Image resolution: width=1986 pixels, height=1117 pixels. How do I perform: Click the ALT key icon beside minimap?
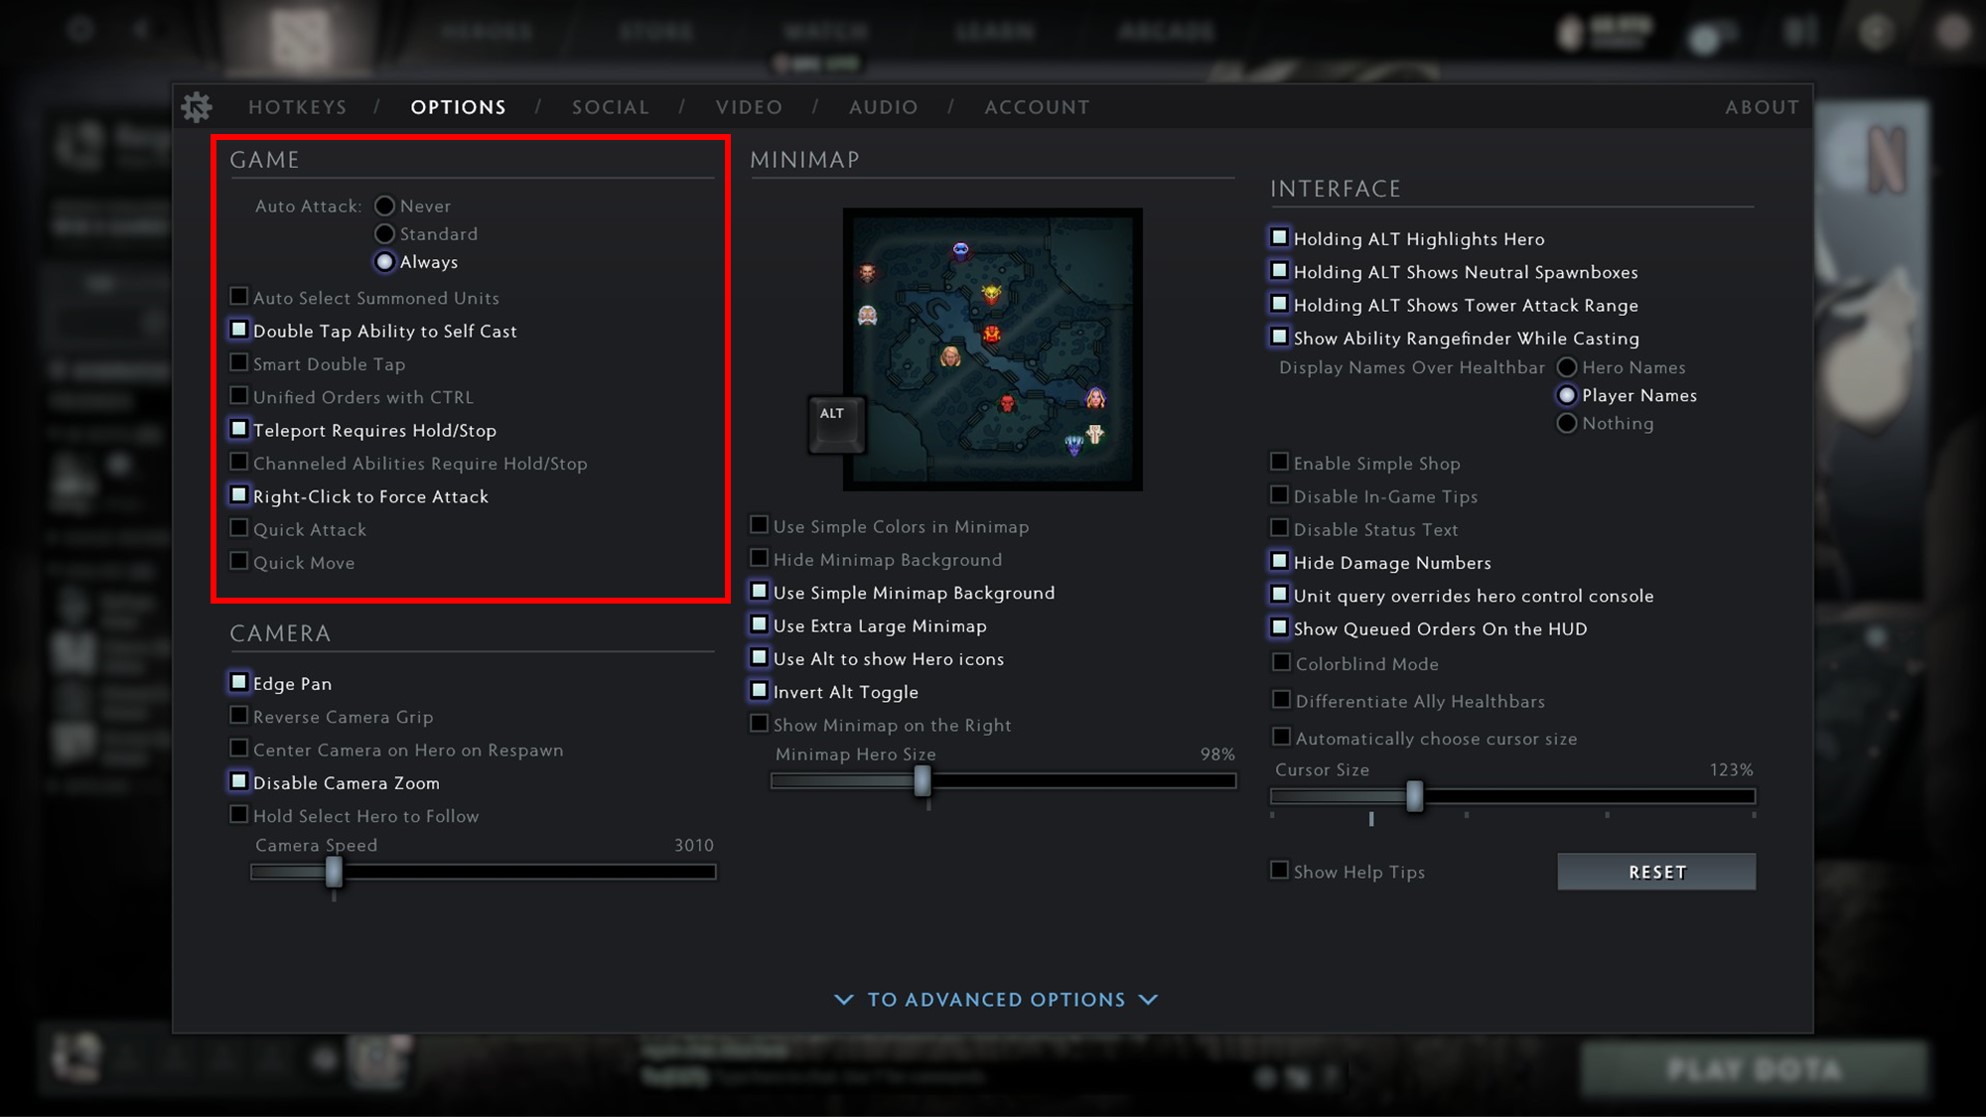point(834,423)
